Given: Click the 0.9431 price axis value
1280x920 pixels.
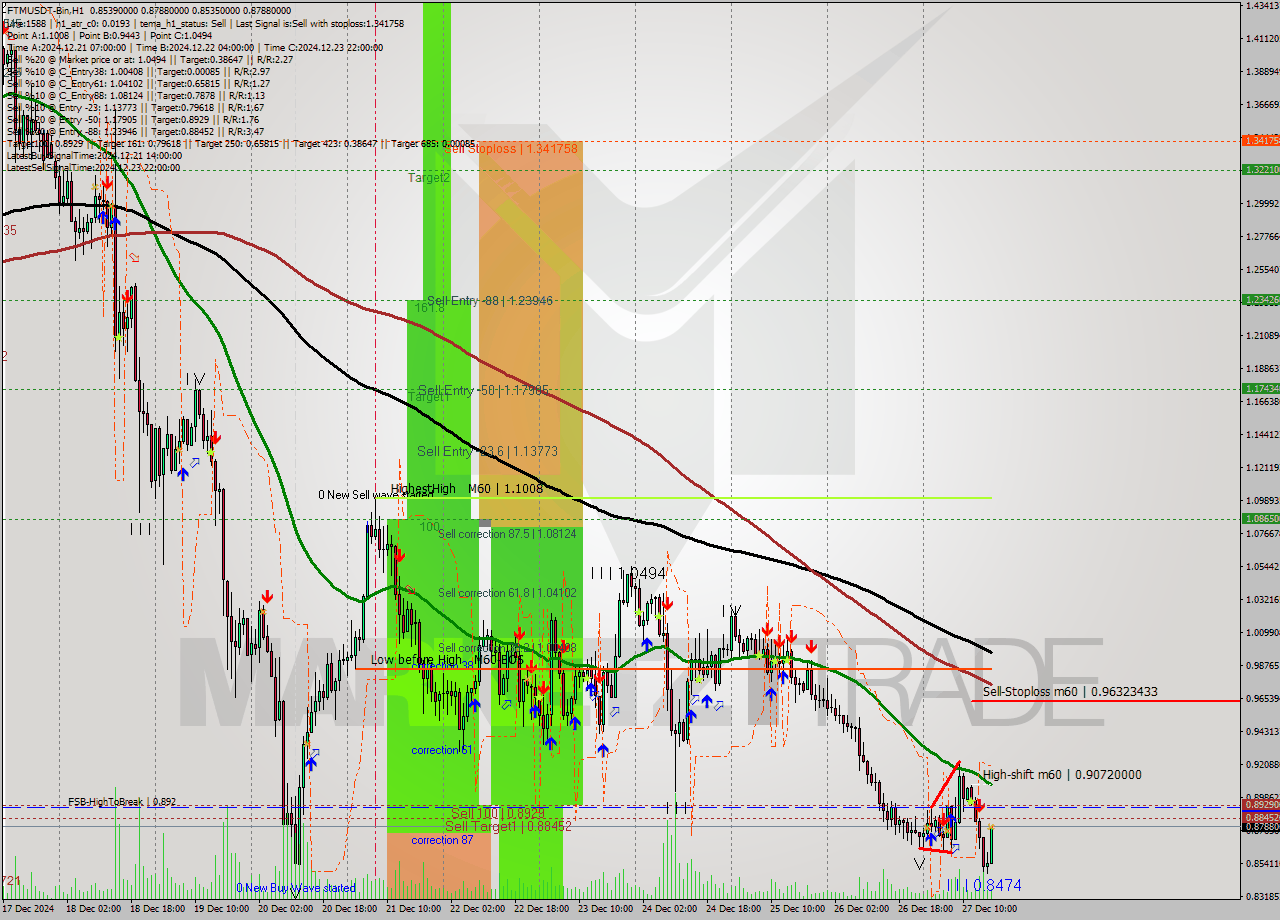Looking at the screenshot, I should click(1261, 731).
